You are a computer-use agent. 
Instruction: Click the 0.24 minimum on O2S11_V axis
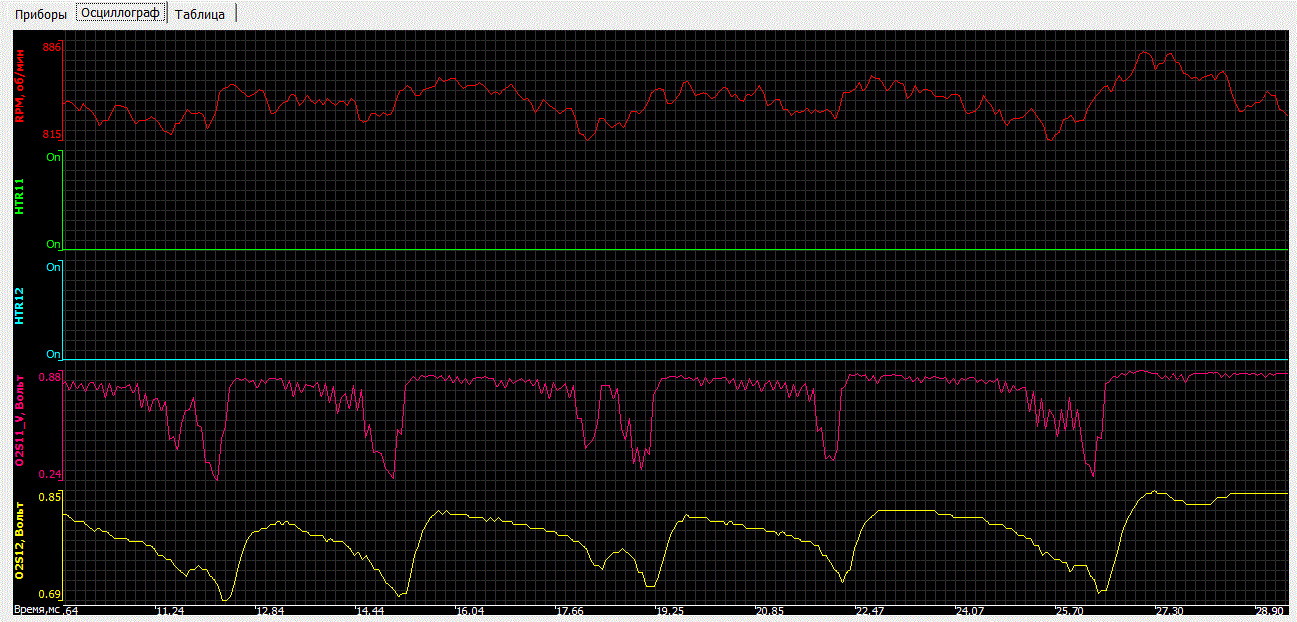point(50,474)
